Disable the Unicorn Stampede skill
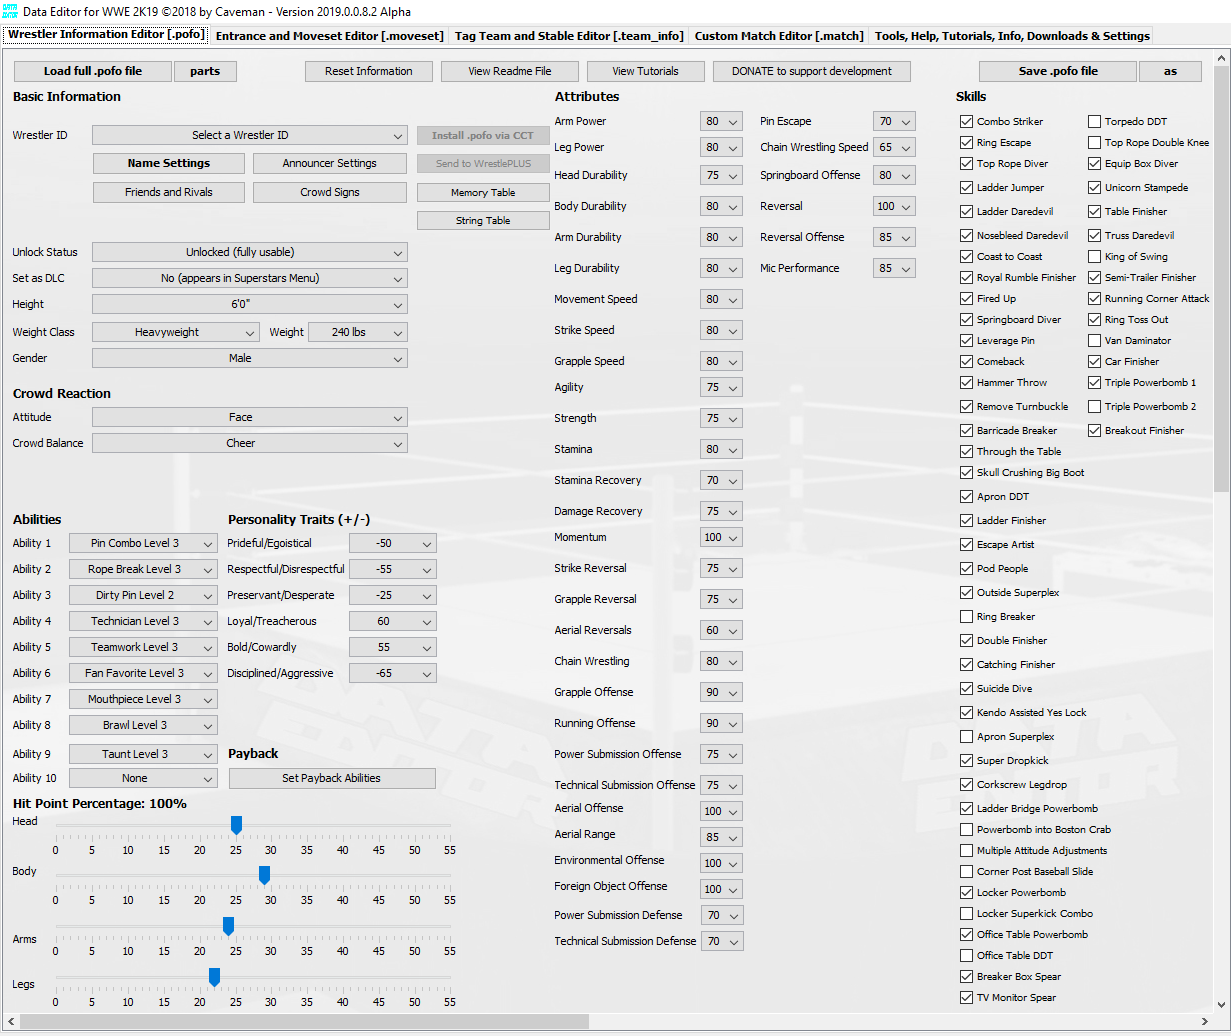This screenshot has height=1036, width=1231. point(1094,188)
